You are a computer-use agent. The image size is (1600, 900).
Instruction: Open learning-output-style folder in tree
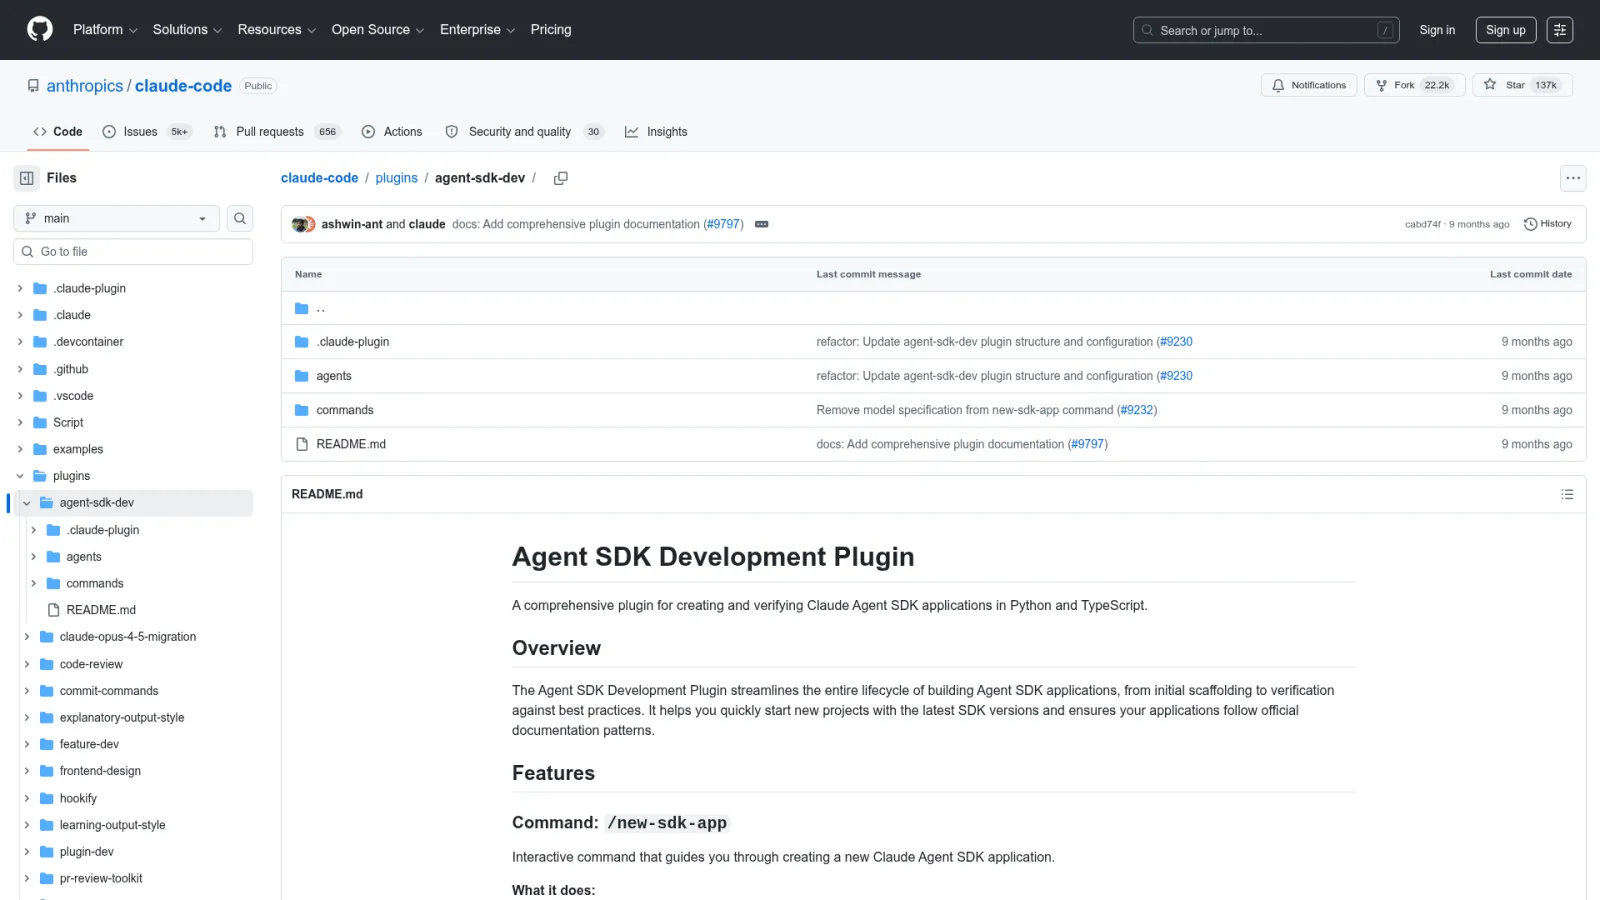112,825
